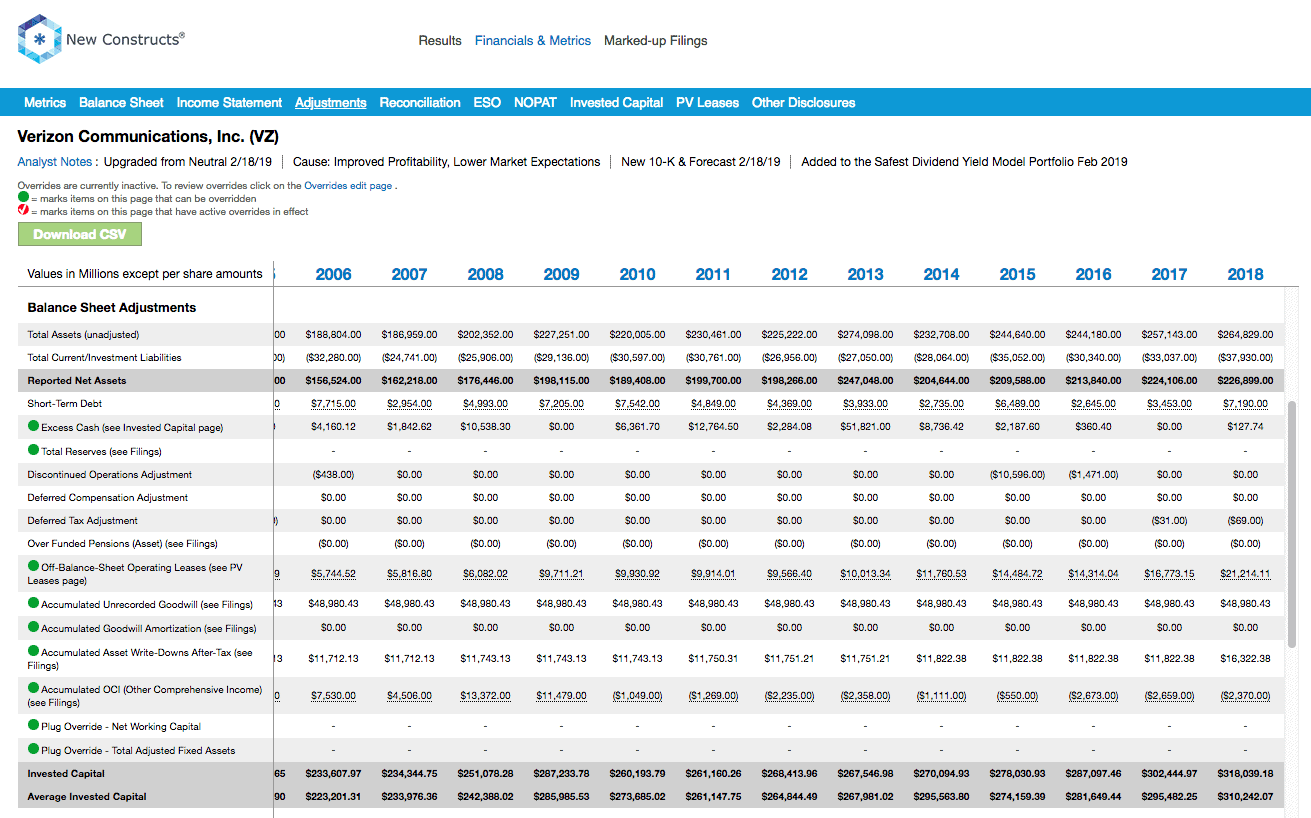Image resolution: width=1311 pixels, height=818 pixels.
Task: Open 2016 Accumulated OCI value ($2,673.00)
Action: pos(1093,696)
